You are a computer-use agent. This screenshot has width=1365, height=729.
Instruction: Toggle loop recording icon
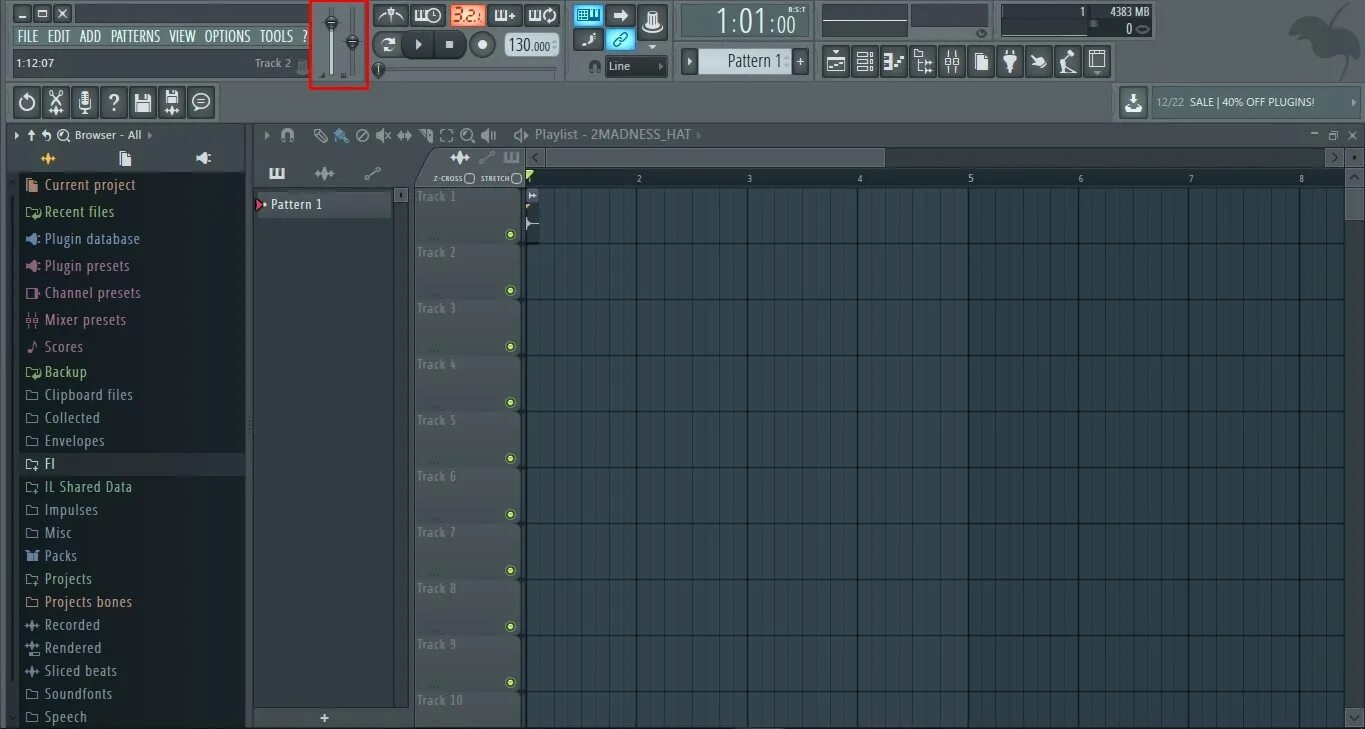click(542, 15)
